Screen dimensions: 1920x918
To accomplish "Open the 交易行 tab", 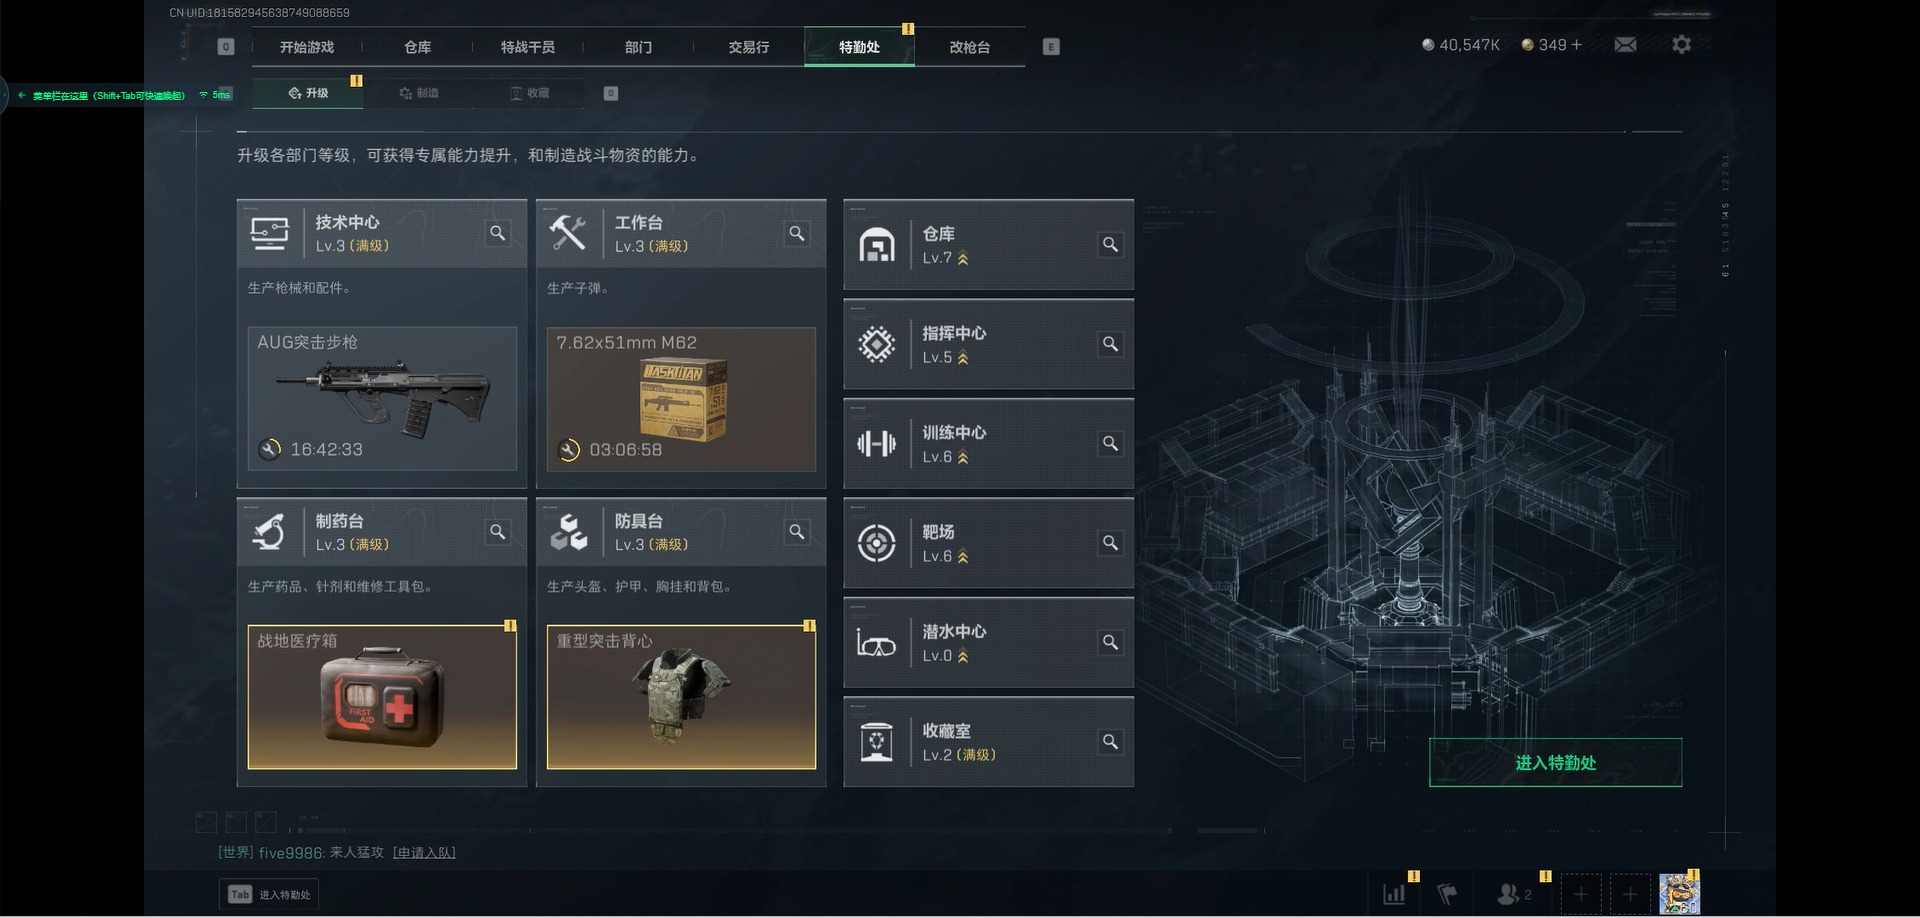I will pyautogui.click(x=748, y=47).
